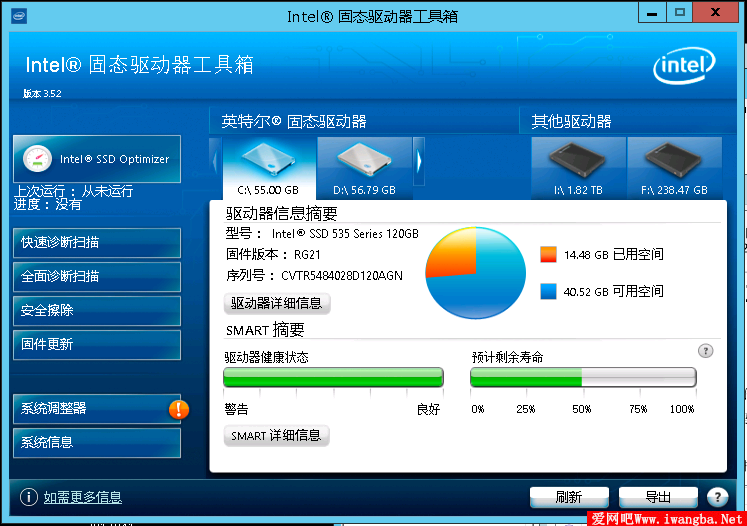Click 14.48 GB 已用空间 label

coord(614,254)
